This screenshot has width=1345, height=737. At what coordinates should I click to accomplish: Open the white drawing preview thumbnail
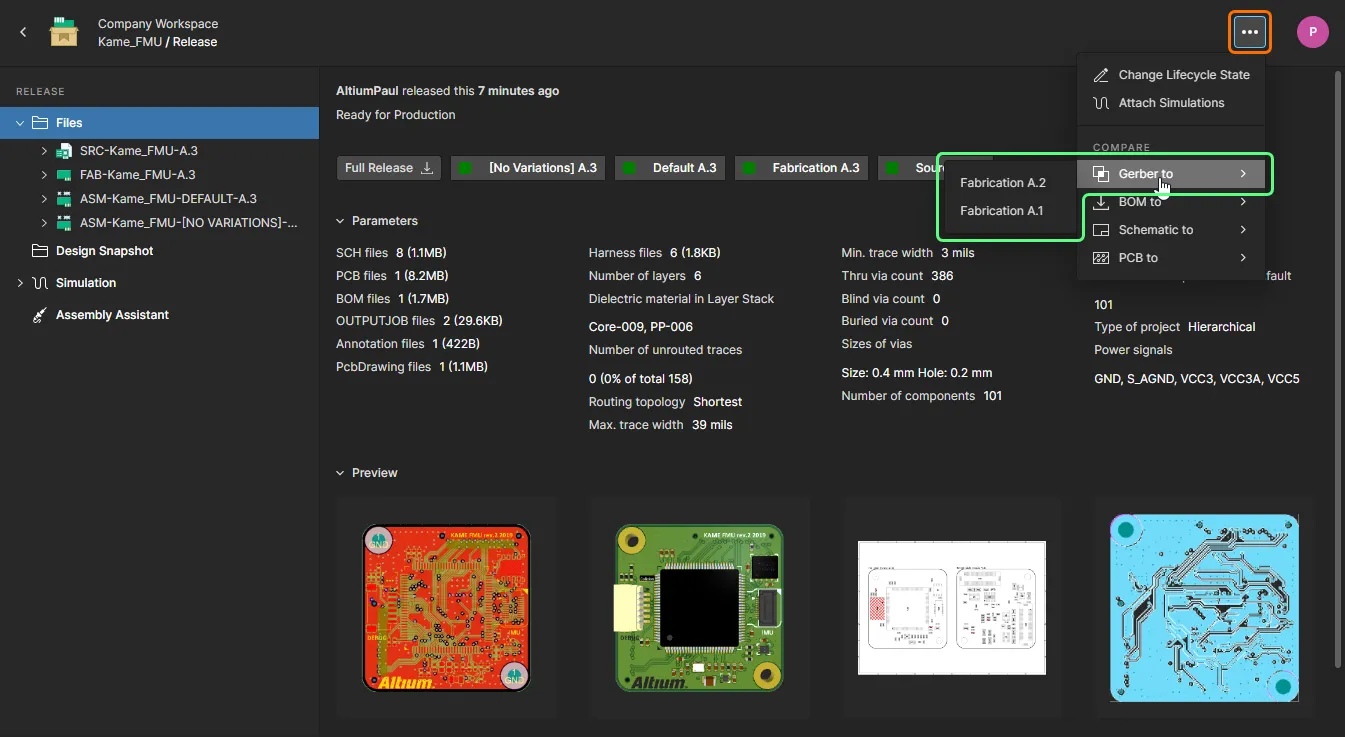tap(952, 607)
